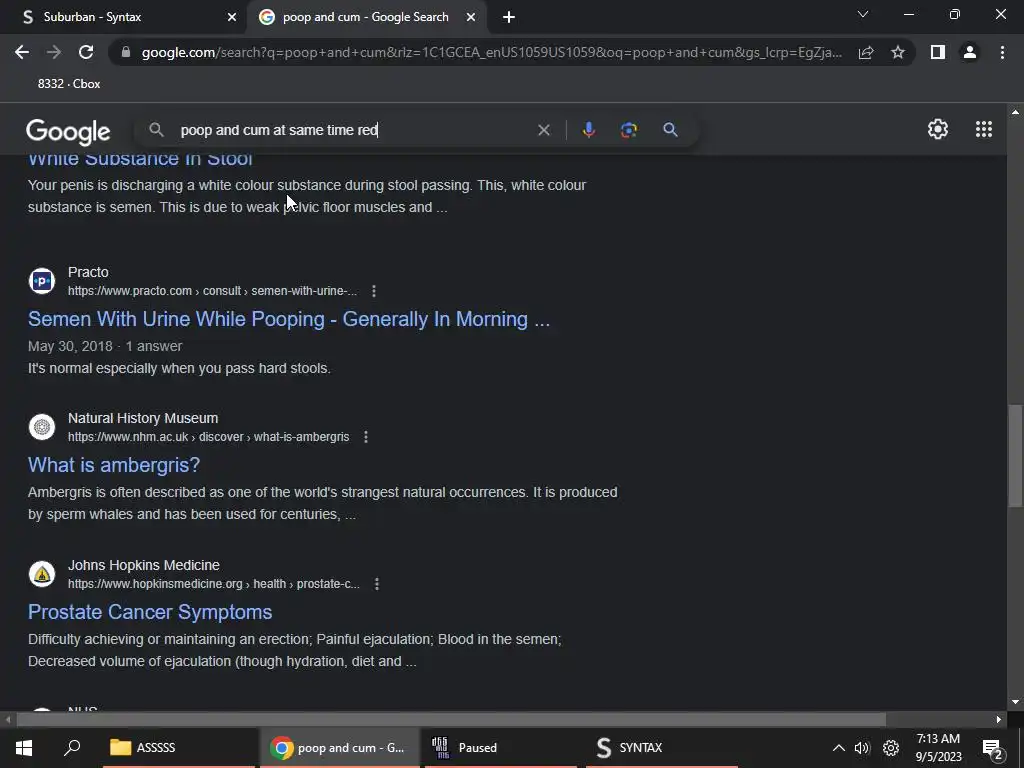Click the Natural History Museum site name
This screenshot has height=768, width=1024.
point(143,418)
